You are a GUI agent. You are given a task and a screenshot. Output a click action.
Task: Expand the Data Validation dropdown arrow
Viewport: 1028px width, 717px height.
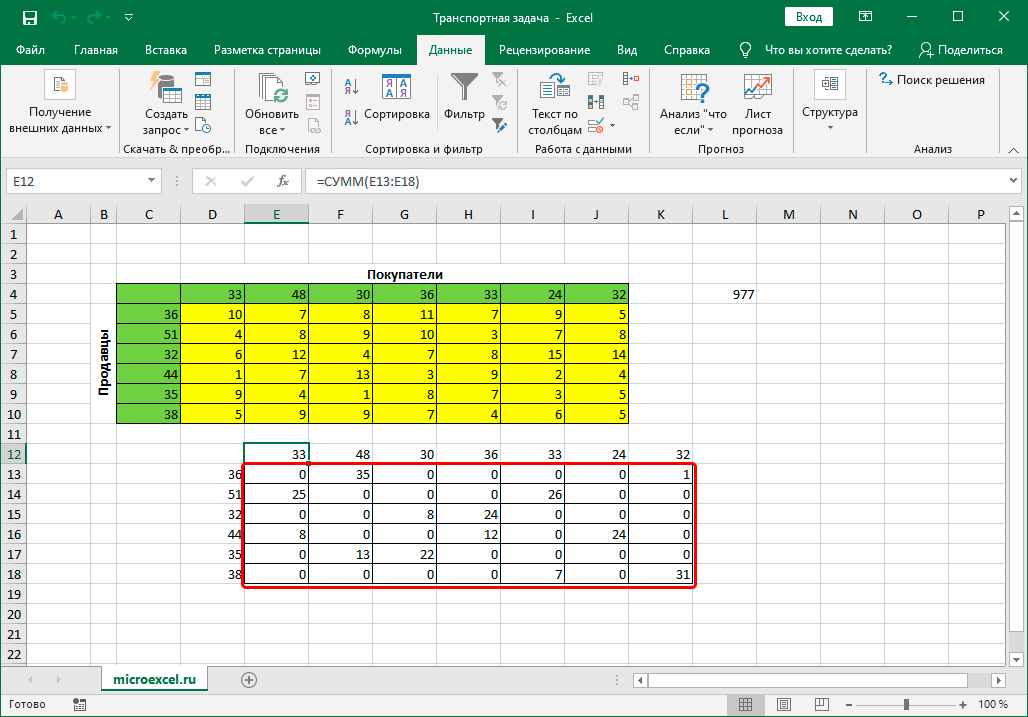coord(612,125)
